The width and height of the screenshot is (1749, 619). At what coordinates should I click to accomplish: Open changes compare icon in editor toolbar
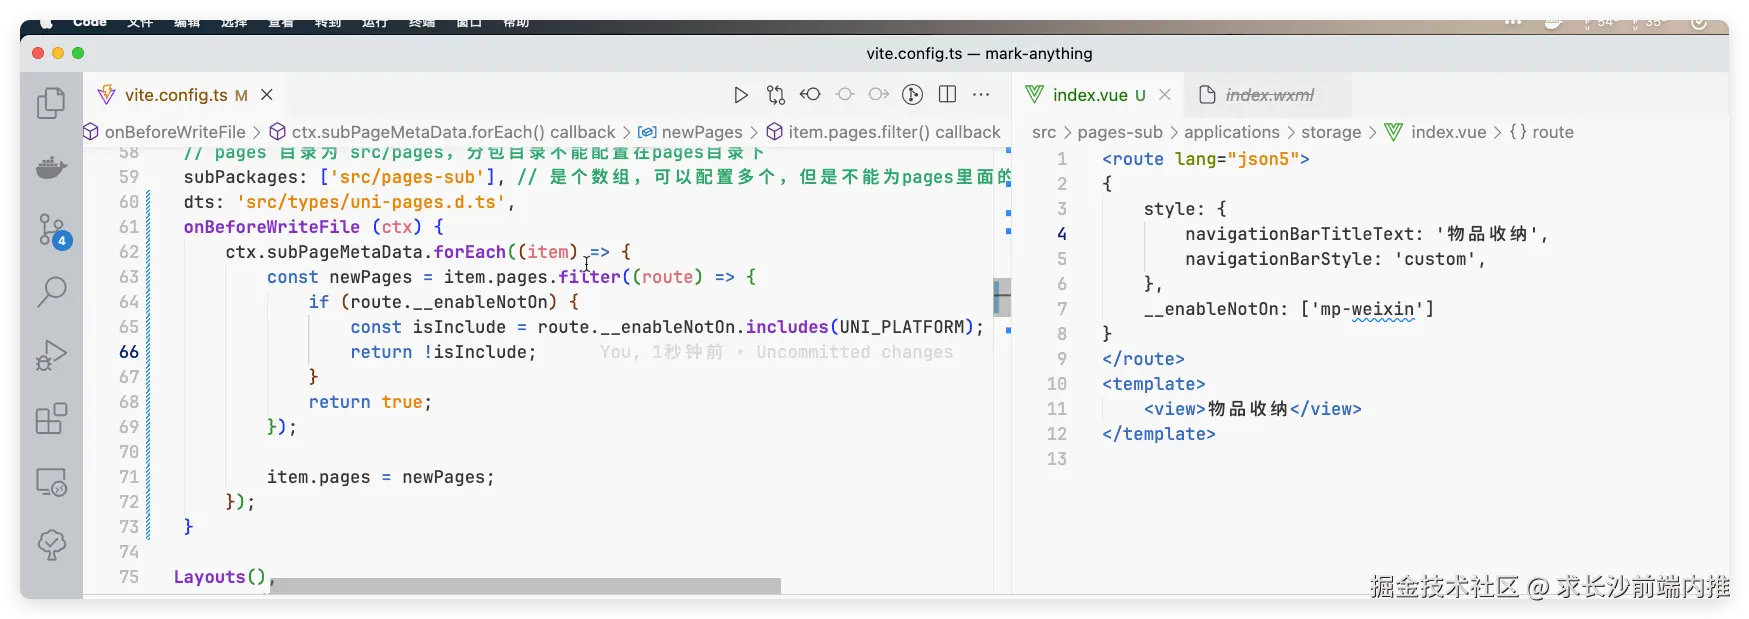click(x=776, y=95)
